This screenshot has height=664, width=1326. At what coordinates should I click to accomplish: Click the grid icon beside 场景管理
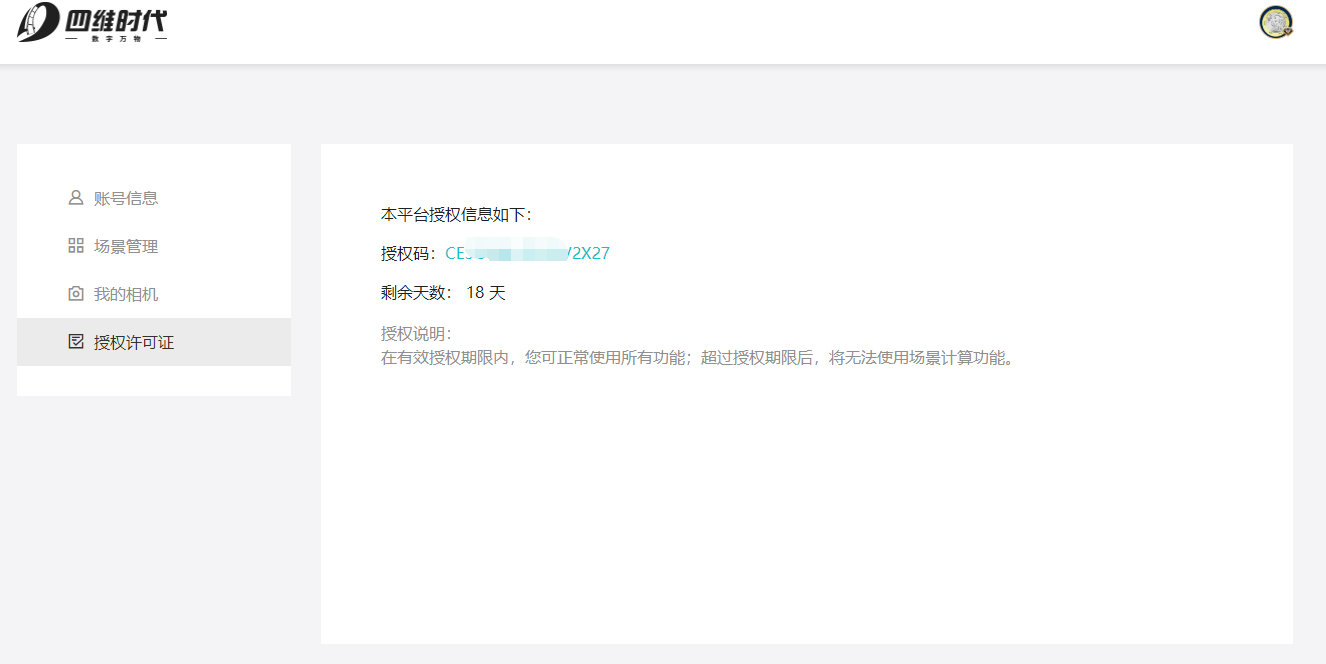point(75,246)
